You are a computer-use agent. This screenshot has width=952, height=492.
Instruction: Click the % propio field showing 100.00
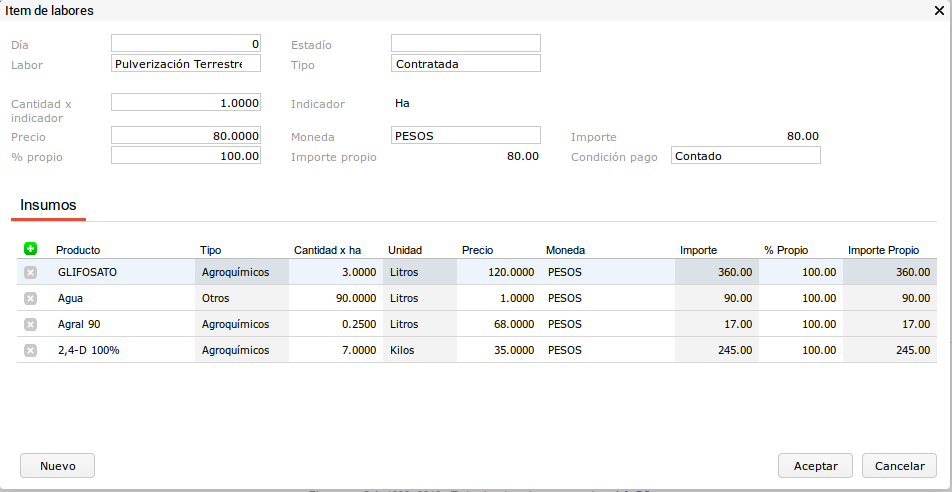(185, 155)
